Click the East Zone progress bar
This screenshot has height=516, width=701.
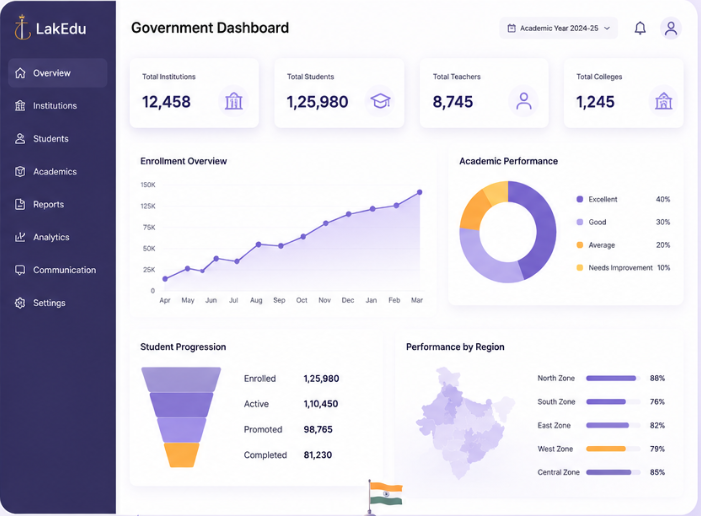pos(613,425)
